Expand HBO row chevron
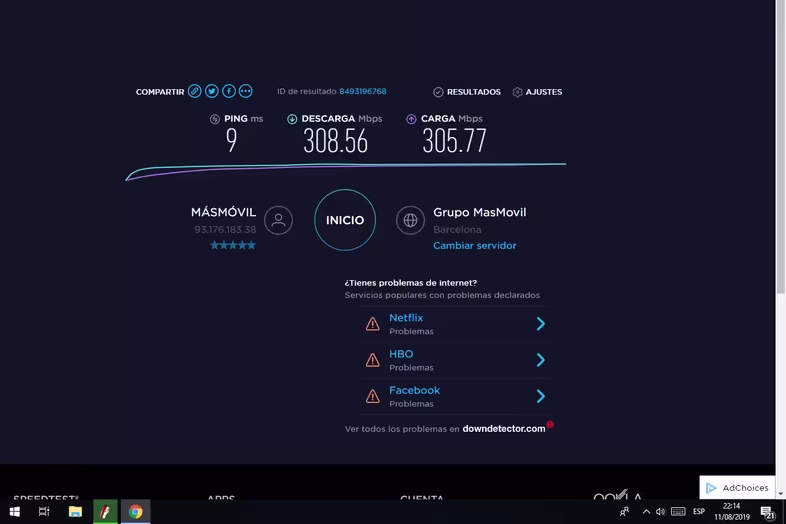Image resolution: width=786 pixels, height=524 pixels. (x=540, y=360)
